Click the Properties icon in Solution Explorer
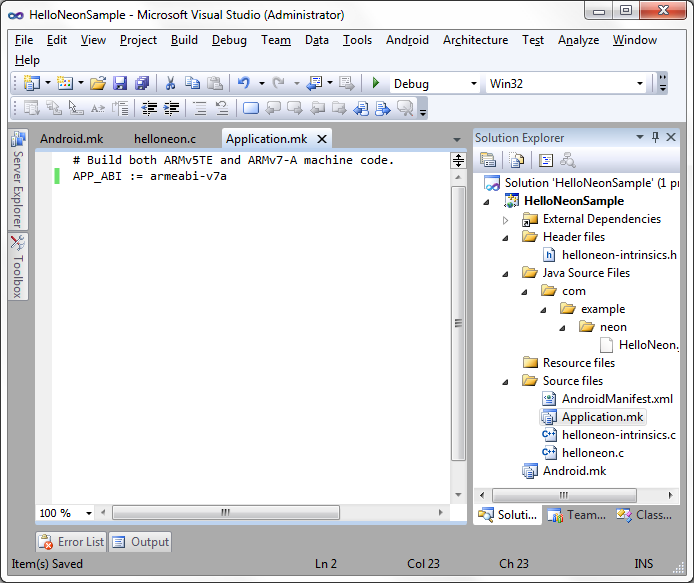694x583 pixels. coord(488,160)
